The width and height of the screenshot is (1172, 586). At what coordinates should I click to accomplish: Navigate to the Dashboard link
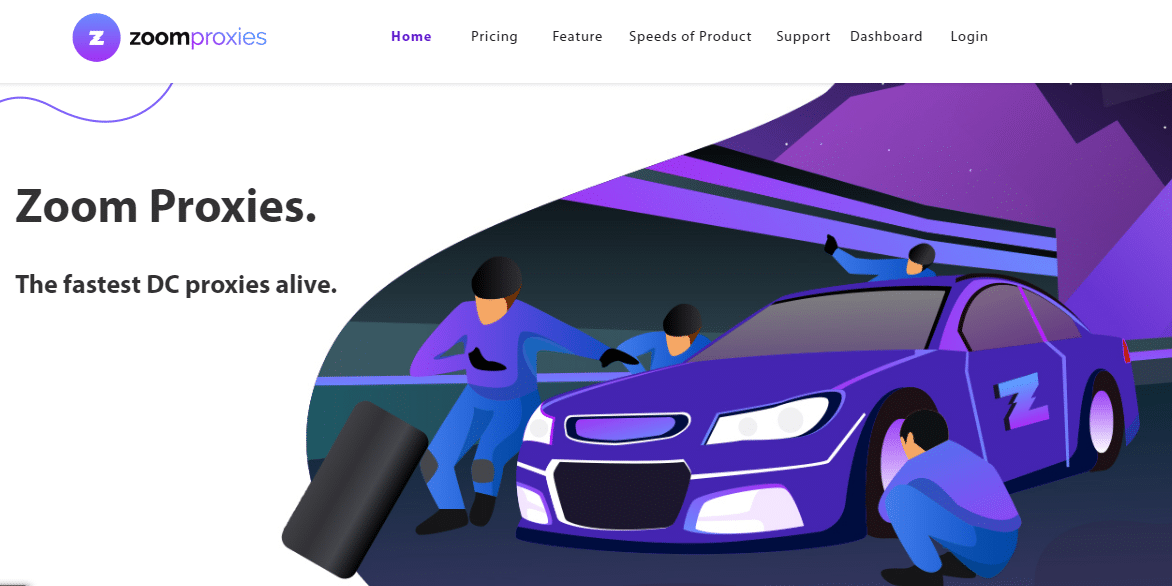(886, 36)
